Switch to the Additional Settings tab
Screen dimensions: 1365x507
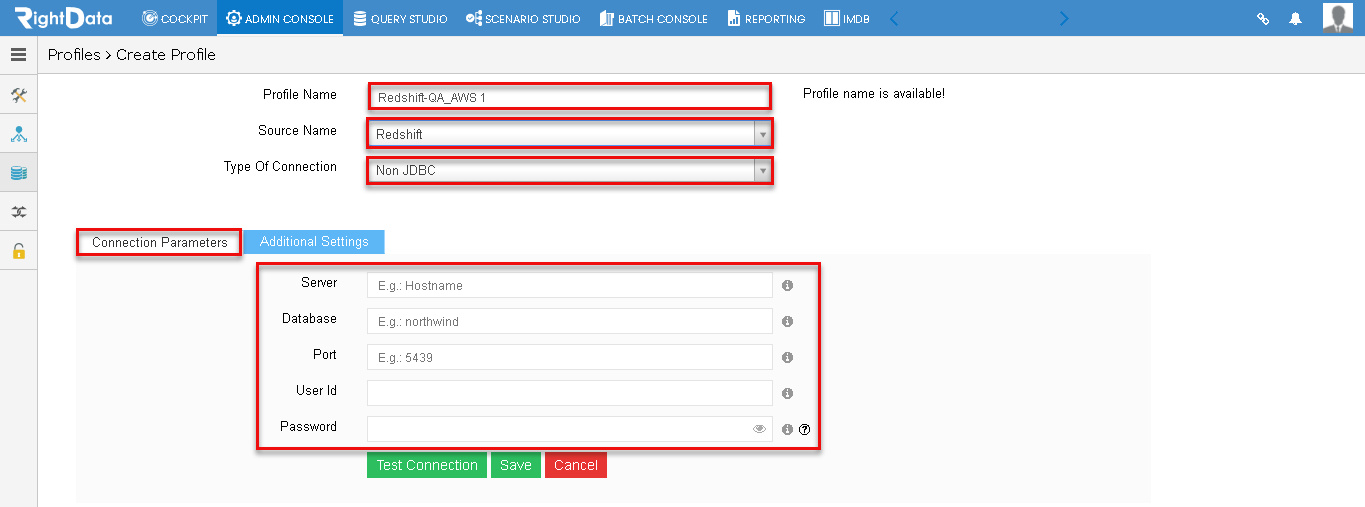pos(314,242)
